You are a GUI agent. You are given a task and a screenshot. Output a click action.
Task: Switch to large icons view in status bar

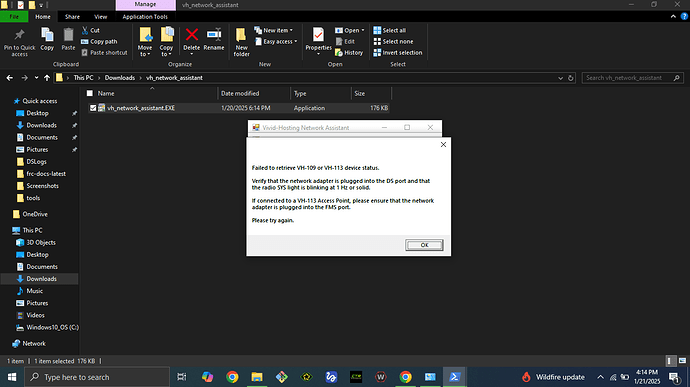pyautogui.click(x=682, y=361)
